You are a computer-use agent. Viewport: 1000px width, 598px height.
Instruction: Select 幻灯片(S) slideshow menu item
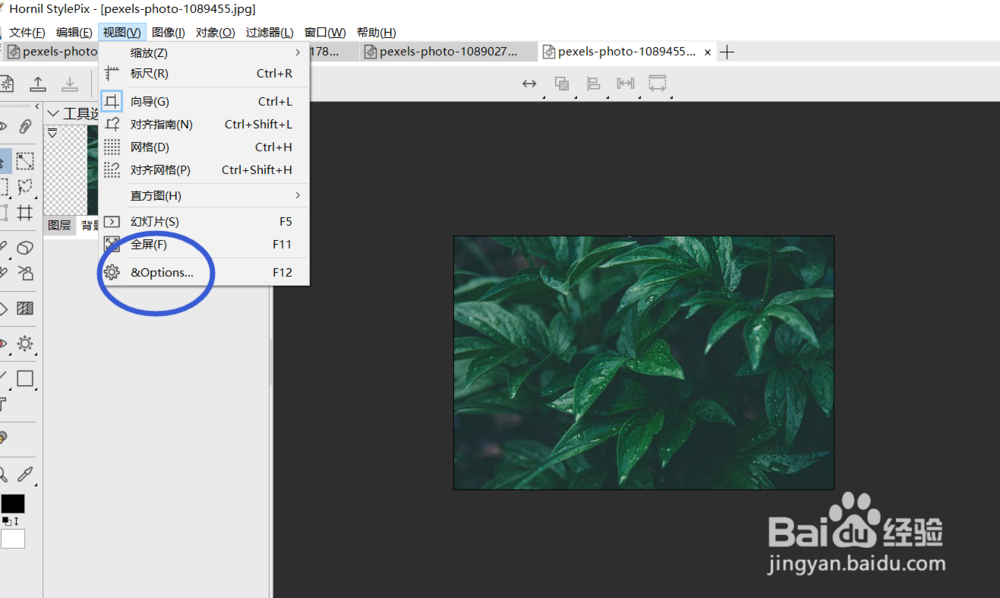pos(204,221)
